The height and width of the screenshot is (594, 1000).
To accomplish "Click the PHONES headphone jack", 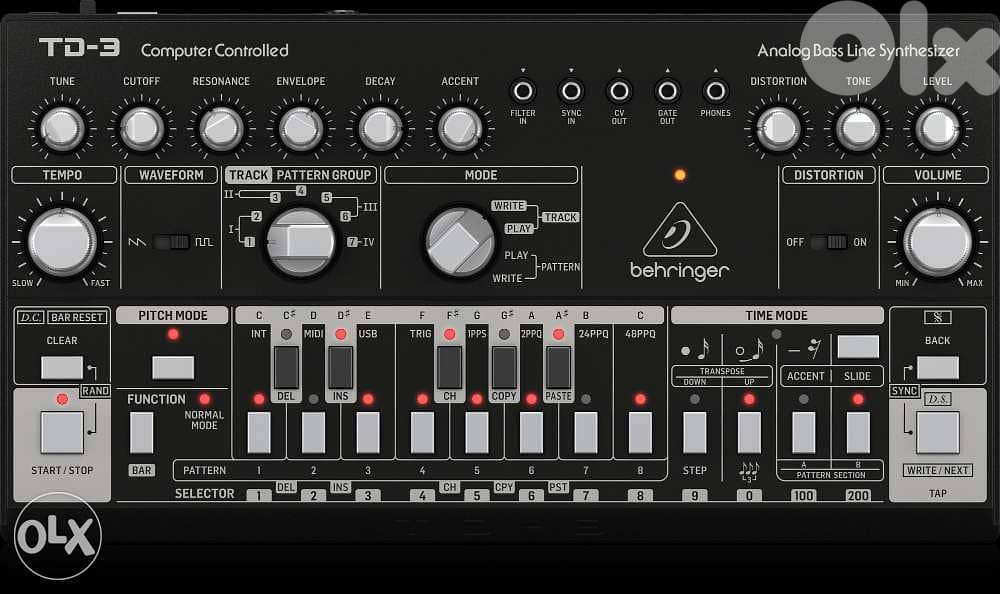I will [716, 91].
